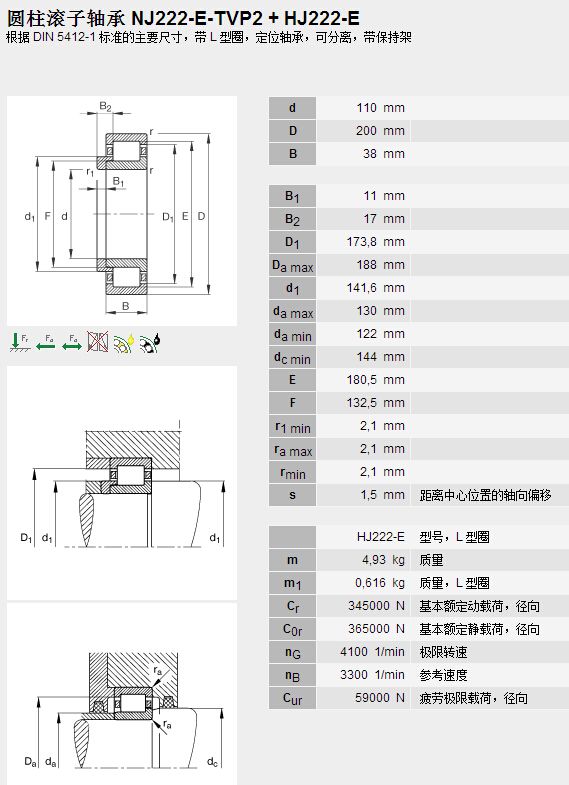Viewport: 569px width, 785px height.
Task: Select the da min value 122 mm
Action: coord(380,334)
